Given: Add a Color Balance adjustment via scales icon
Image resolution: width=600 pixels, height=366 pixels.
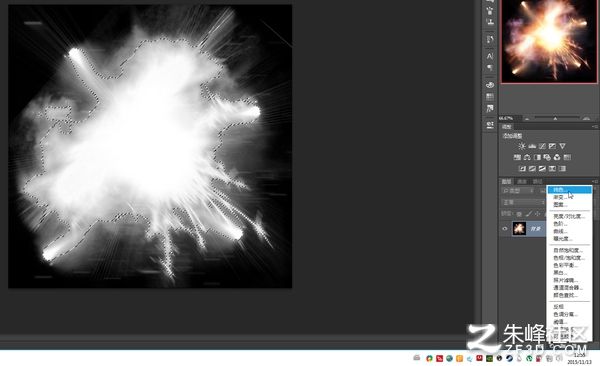Looking at the screenshot, I should click(527, 157).
